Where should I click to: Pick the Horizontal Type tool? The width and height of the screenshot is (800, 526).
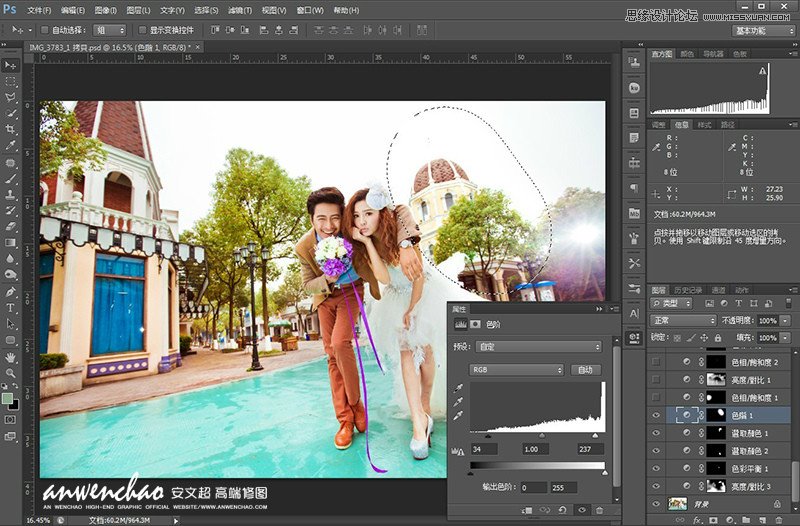click(x=11, y=306)
